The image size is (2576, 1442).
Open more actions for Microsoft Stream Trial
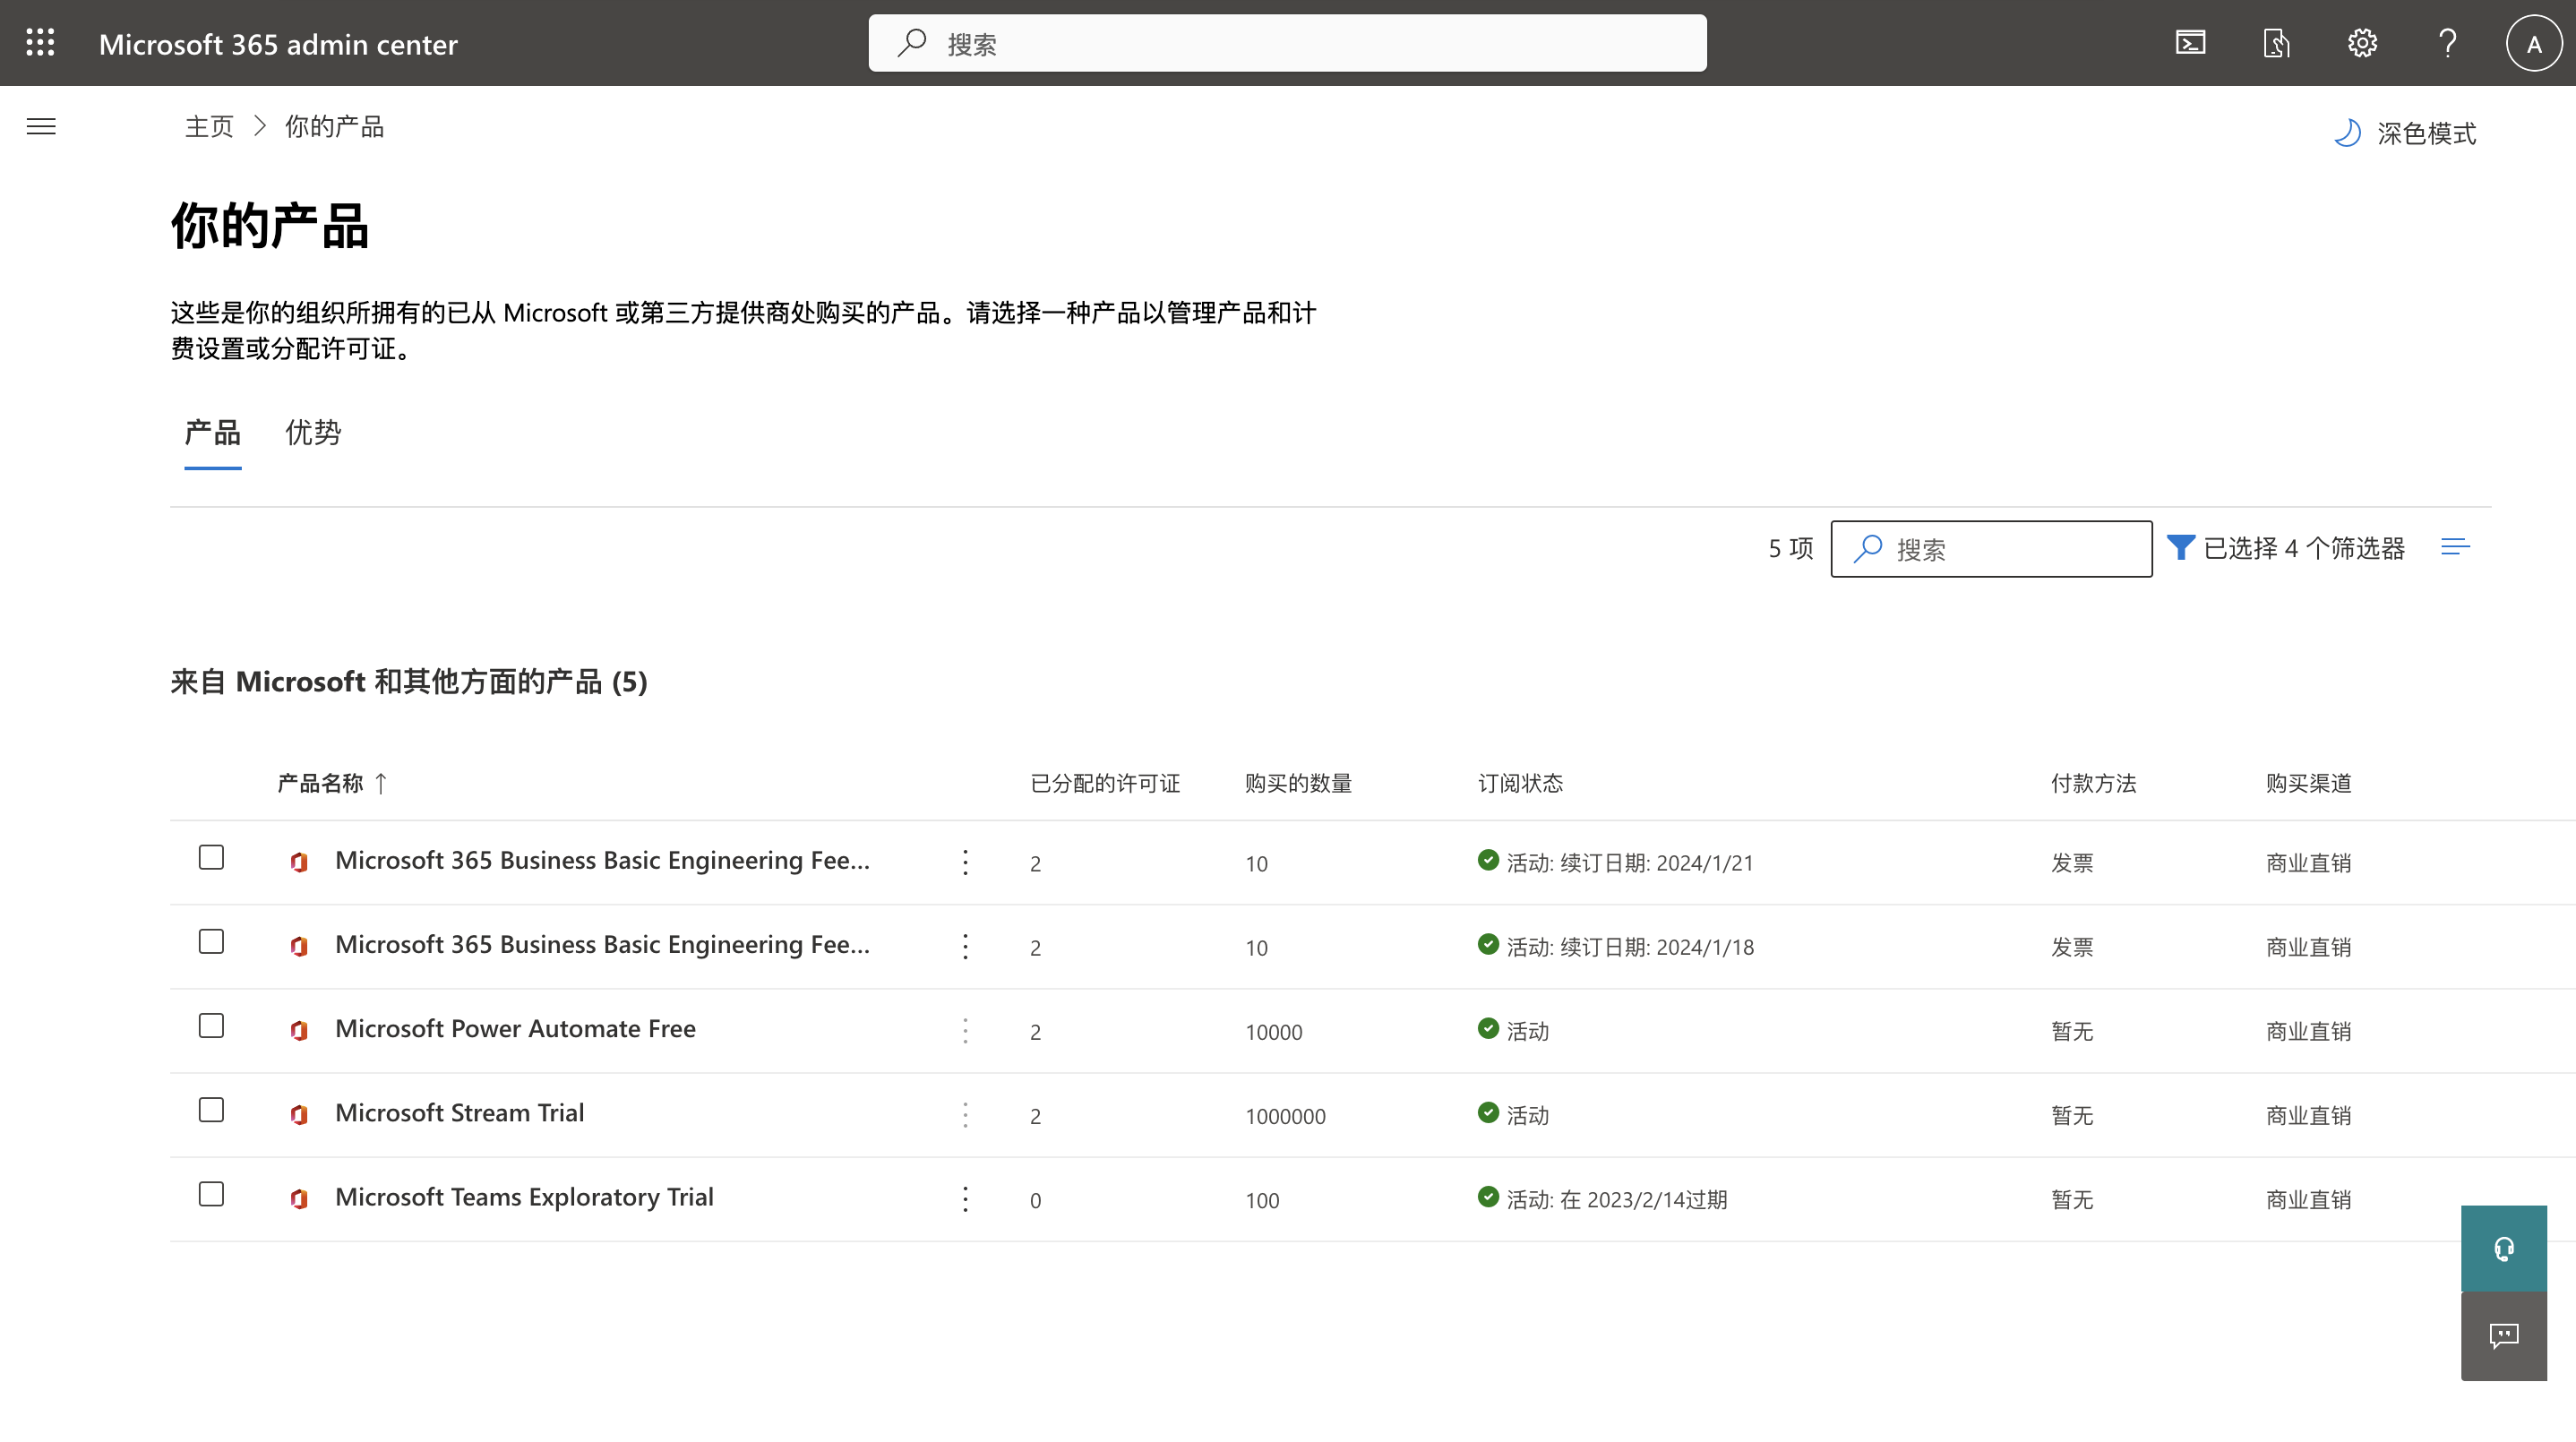965,1114
